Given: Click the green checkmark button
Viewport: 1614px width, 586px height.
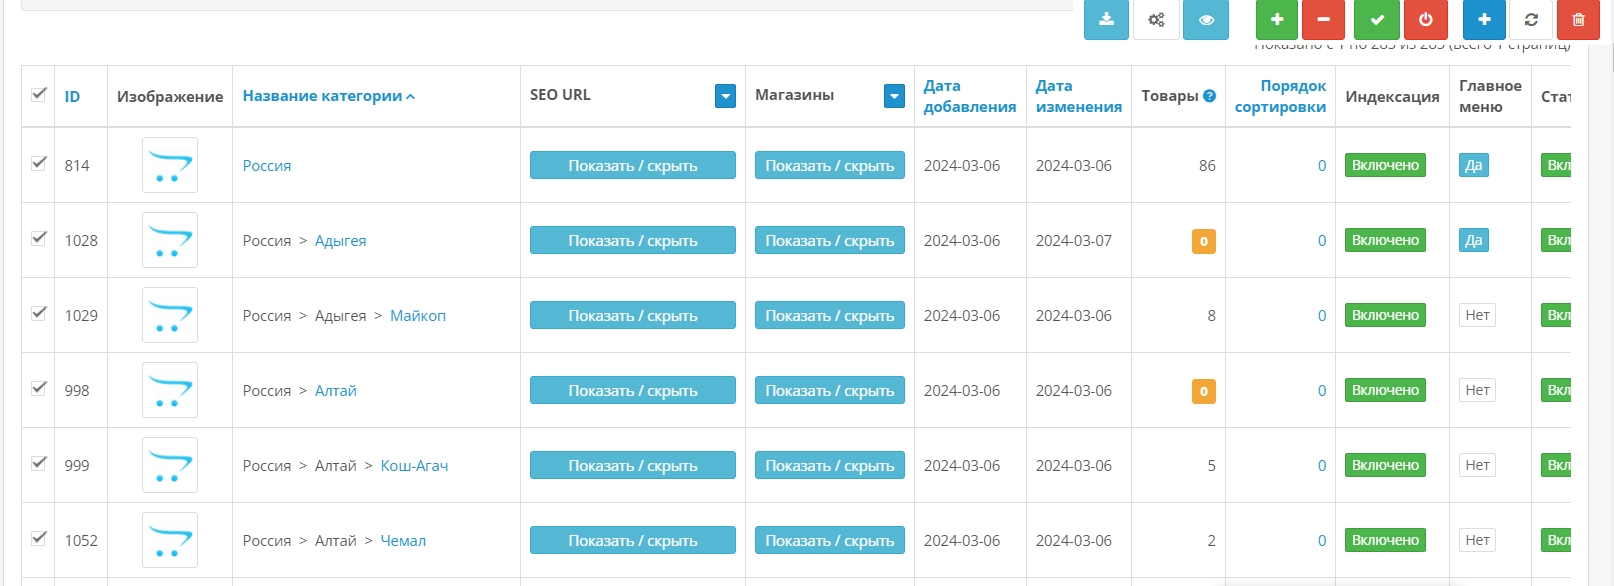Looking at the screenshot, I should click(1377, 20).
